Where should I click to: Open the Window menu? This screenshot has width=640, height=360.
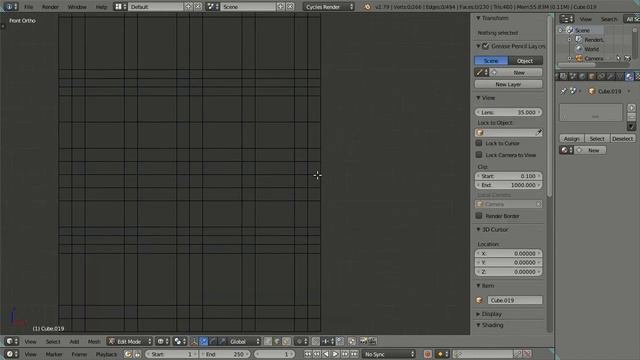point(77,7)
